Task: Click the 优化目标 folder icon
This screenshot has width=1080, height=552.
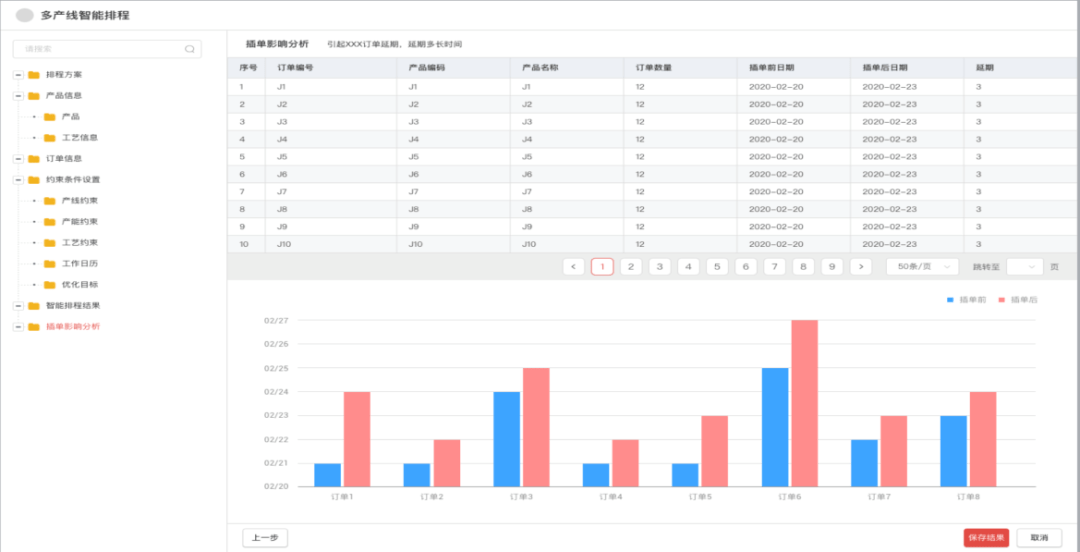Action: pos(50,285)
